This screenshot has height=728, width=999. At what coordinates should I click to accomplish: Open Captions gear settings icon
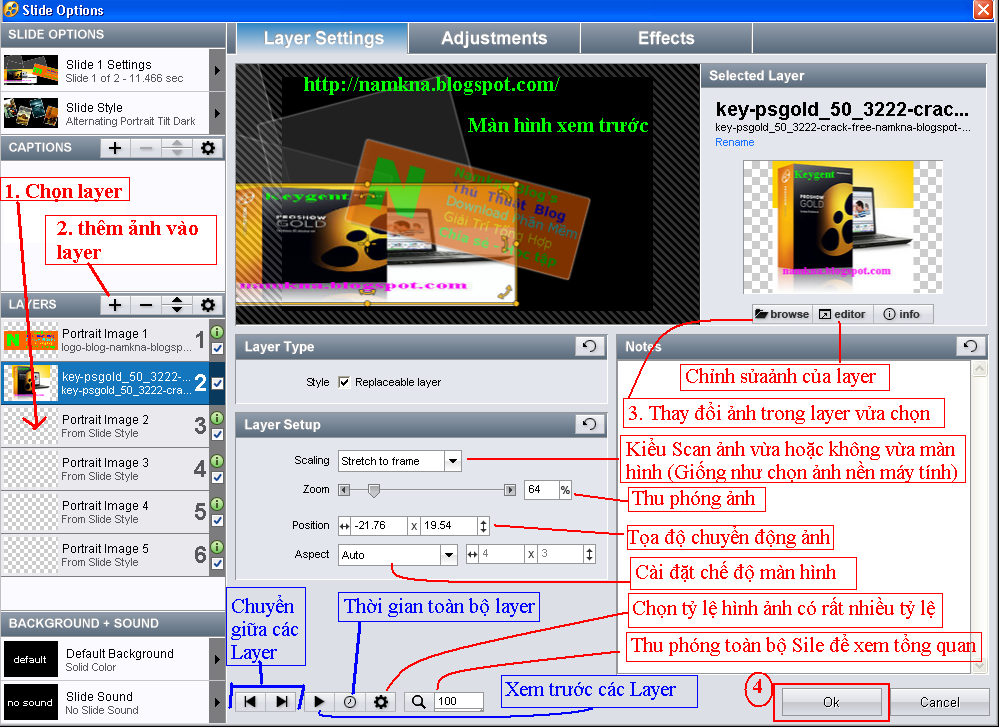pyautogui.click(x=208, y=148)
